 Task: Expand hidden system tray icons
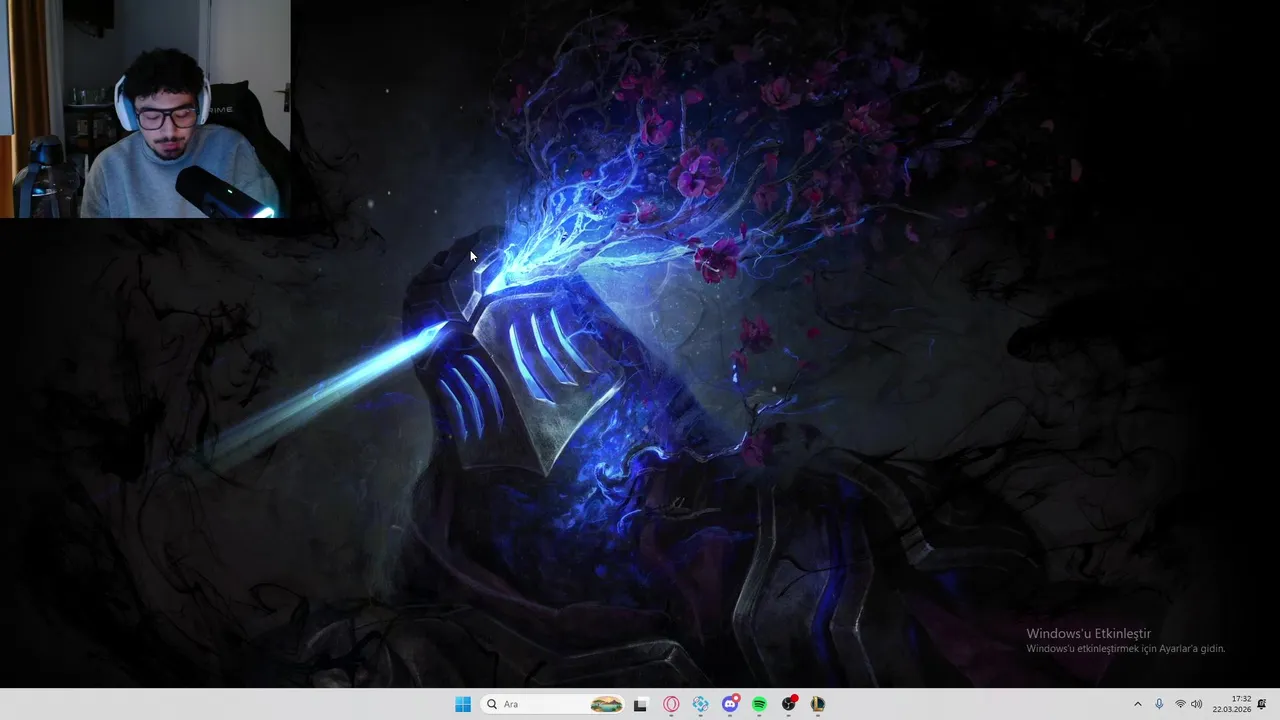[x=1137, y=704]
